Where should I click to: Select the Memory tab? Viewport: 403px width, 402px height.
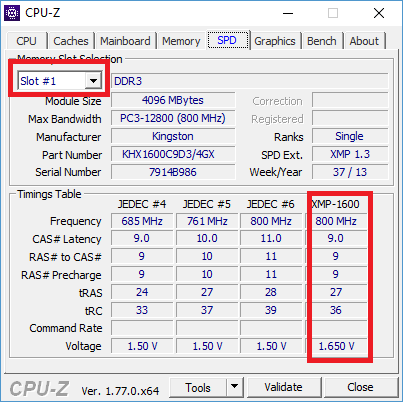[x=181, y=41]
